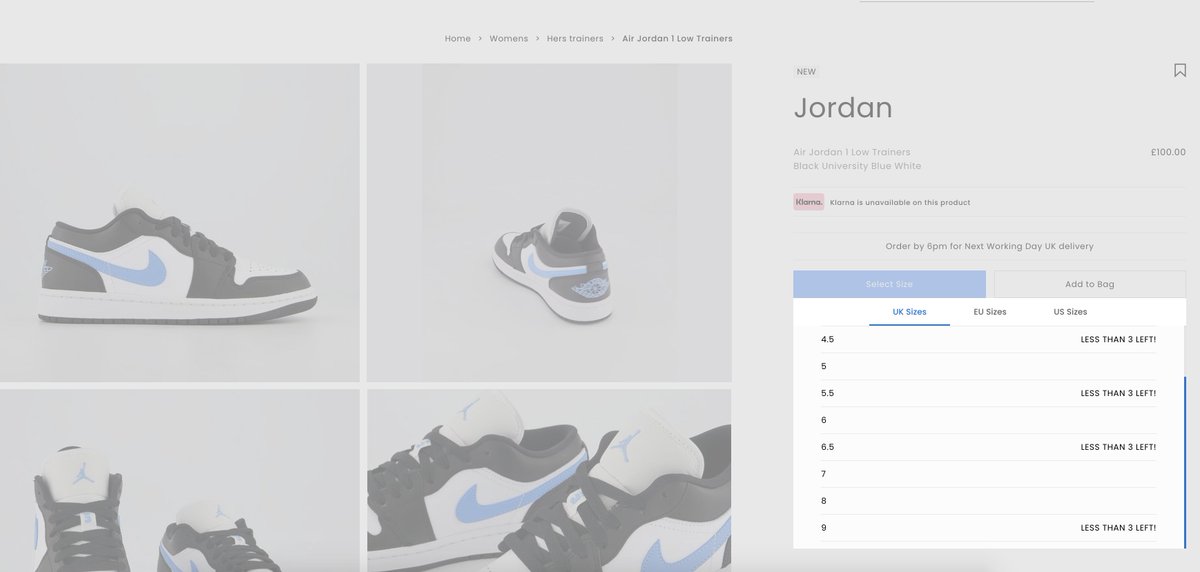Click Air Jordan 1 Low Trainers breadcrumb
The width and height of the screenshot is (1200, 572).
point(677,38)
